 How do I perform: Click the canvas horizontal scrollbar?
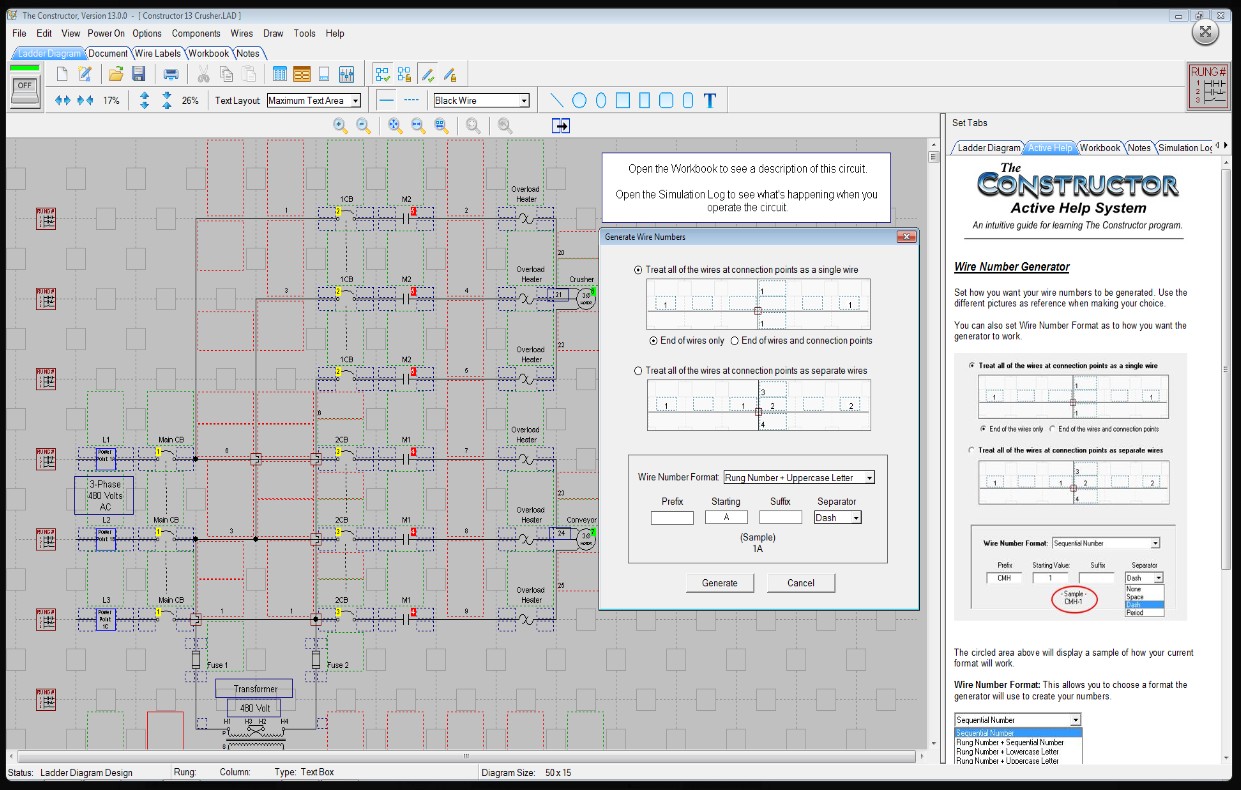[x=468, y=757]
